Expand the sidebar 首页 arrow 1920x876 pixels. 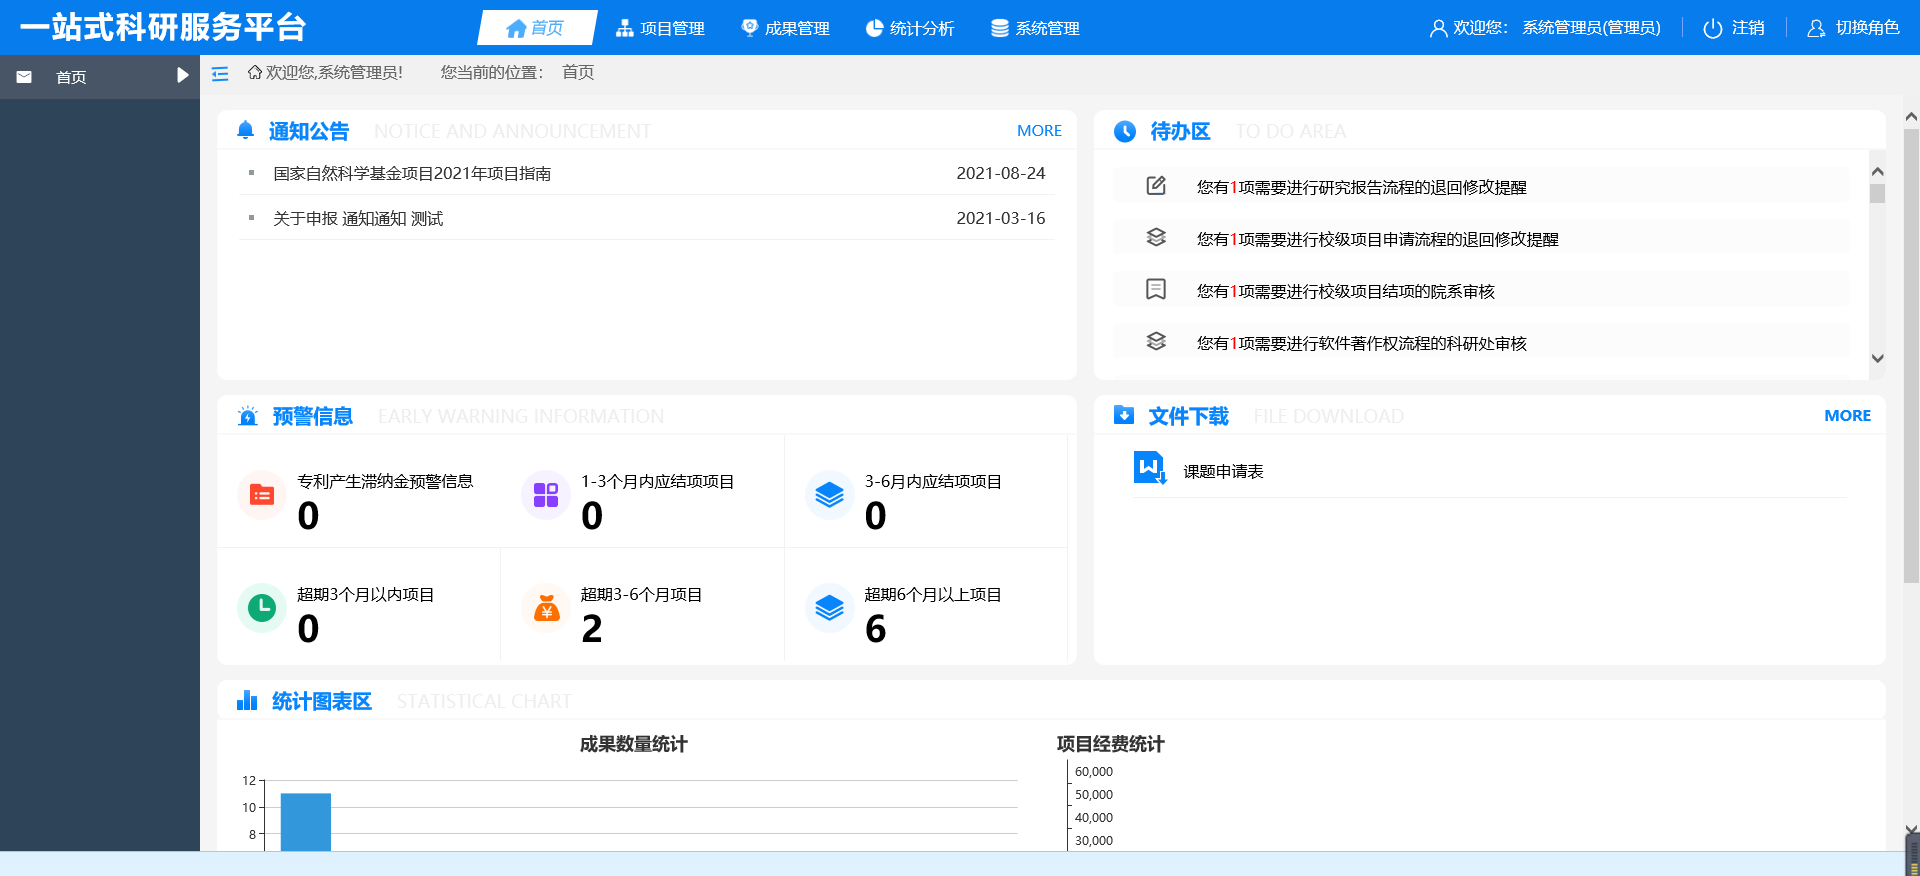182,76
